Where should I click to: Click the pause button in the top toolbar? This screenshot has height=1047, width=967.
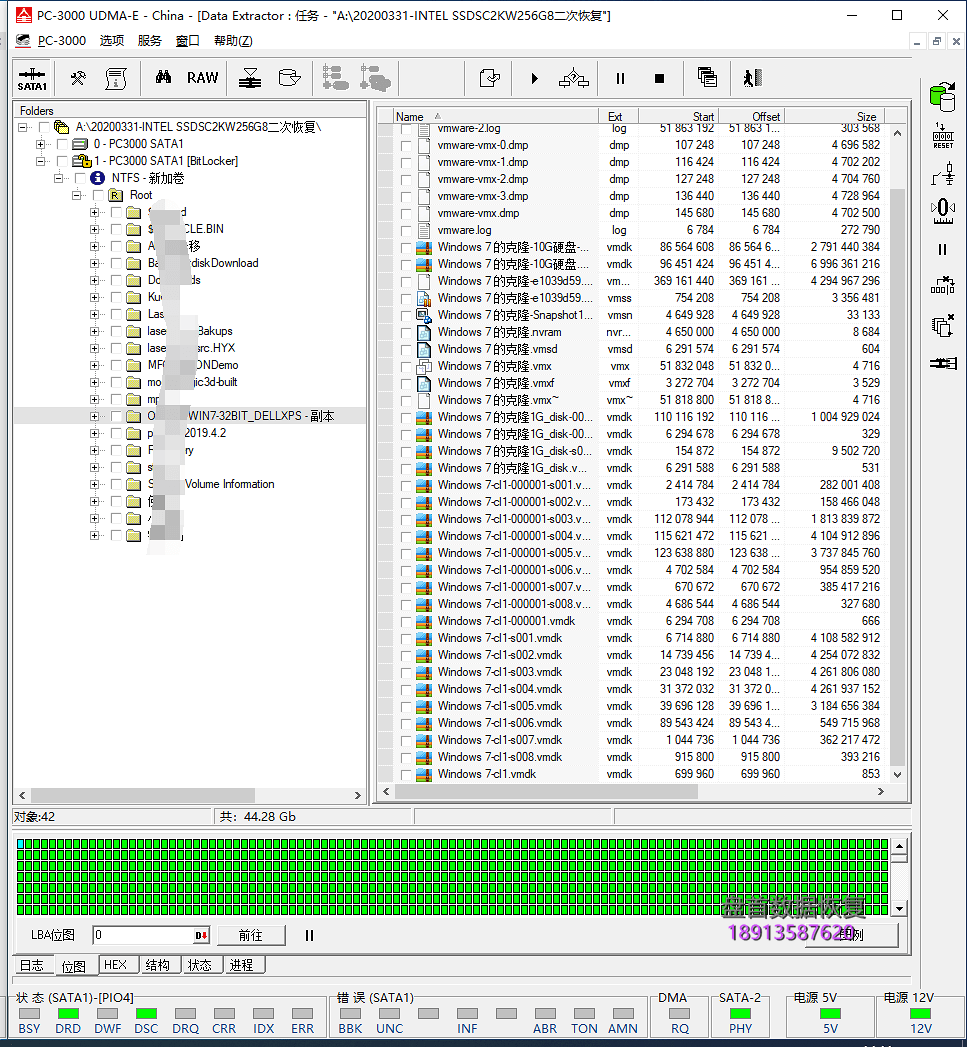point(620,79)
